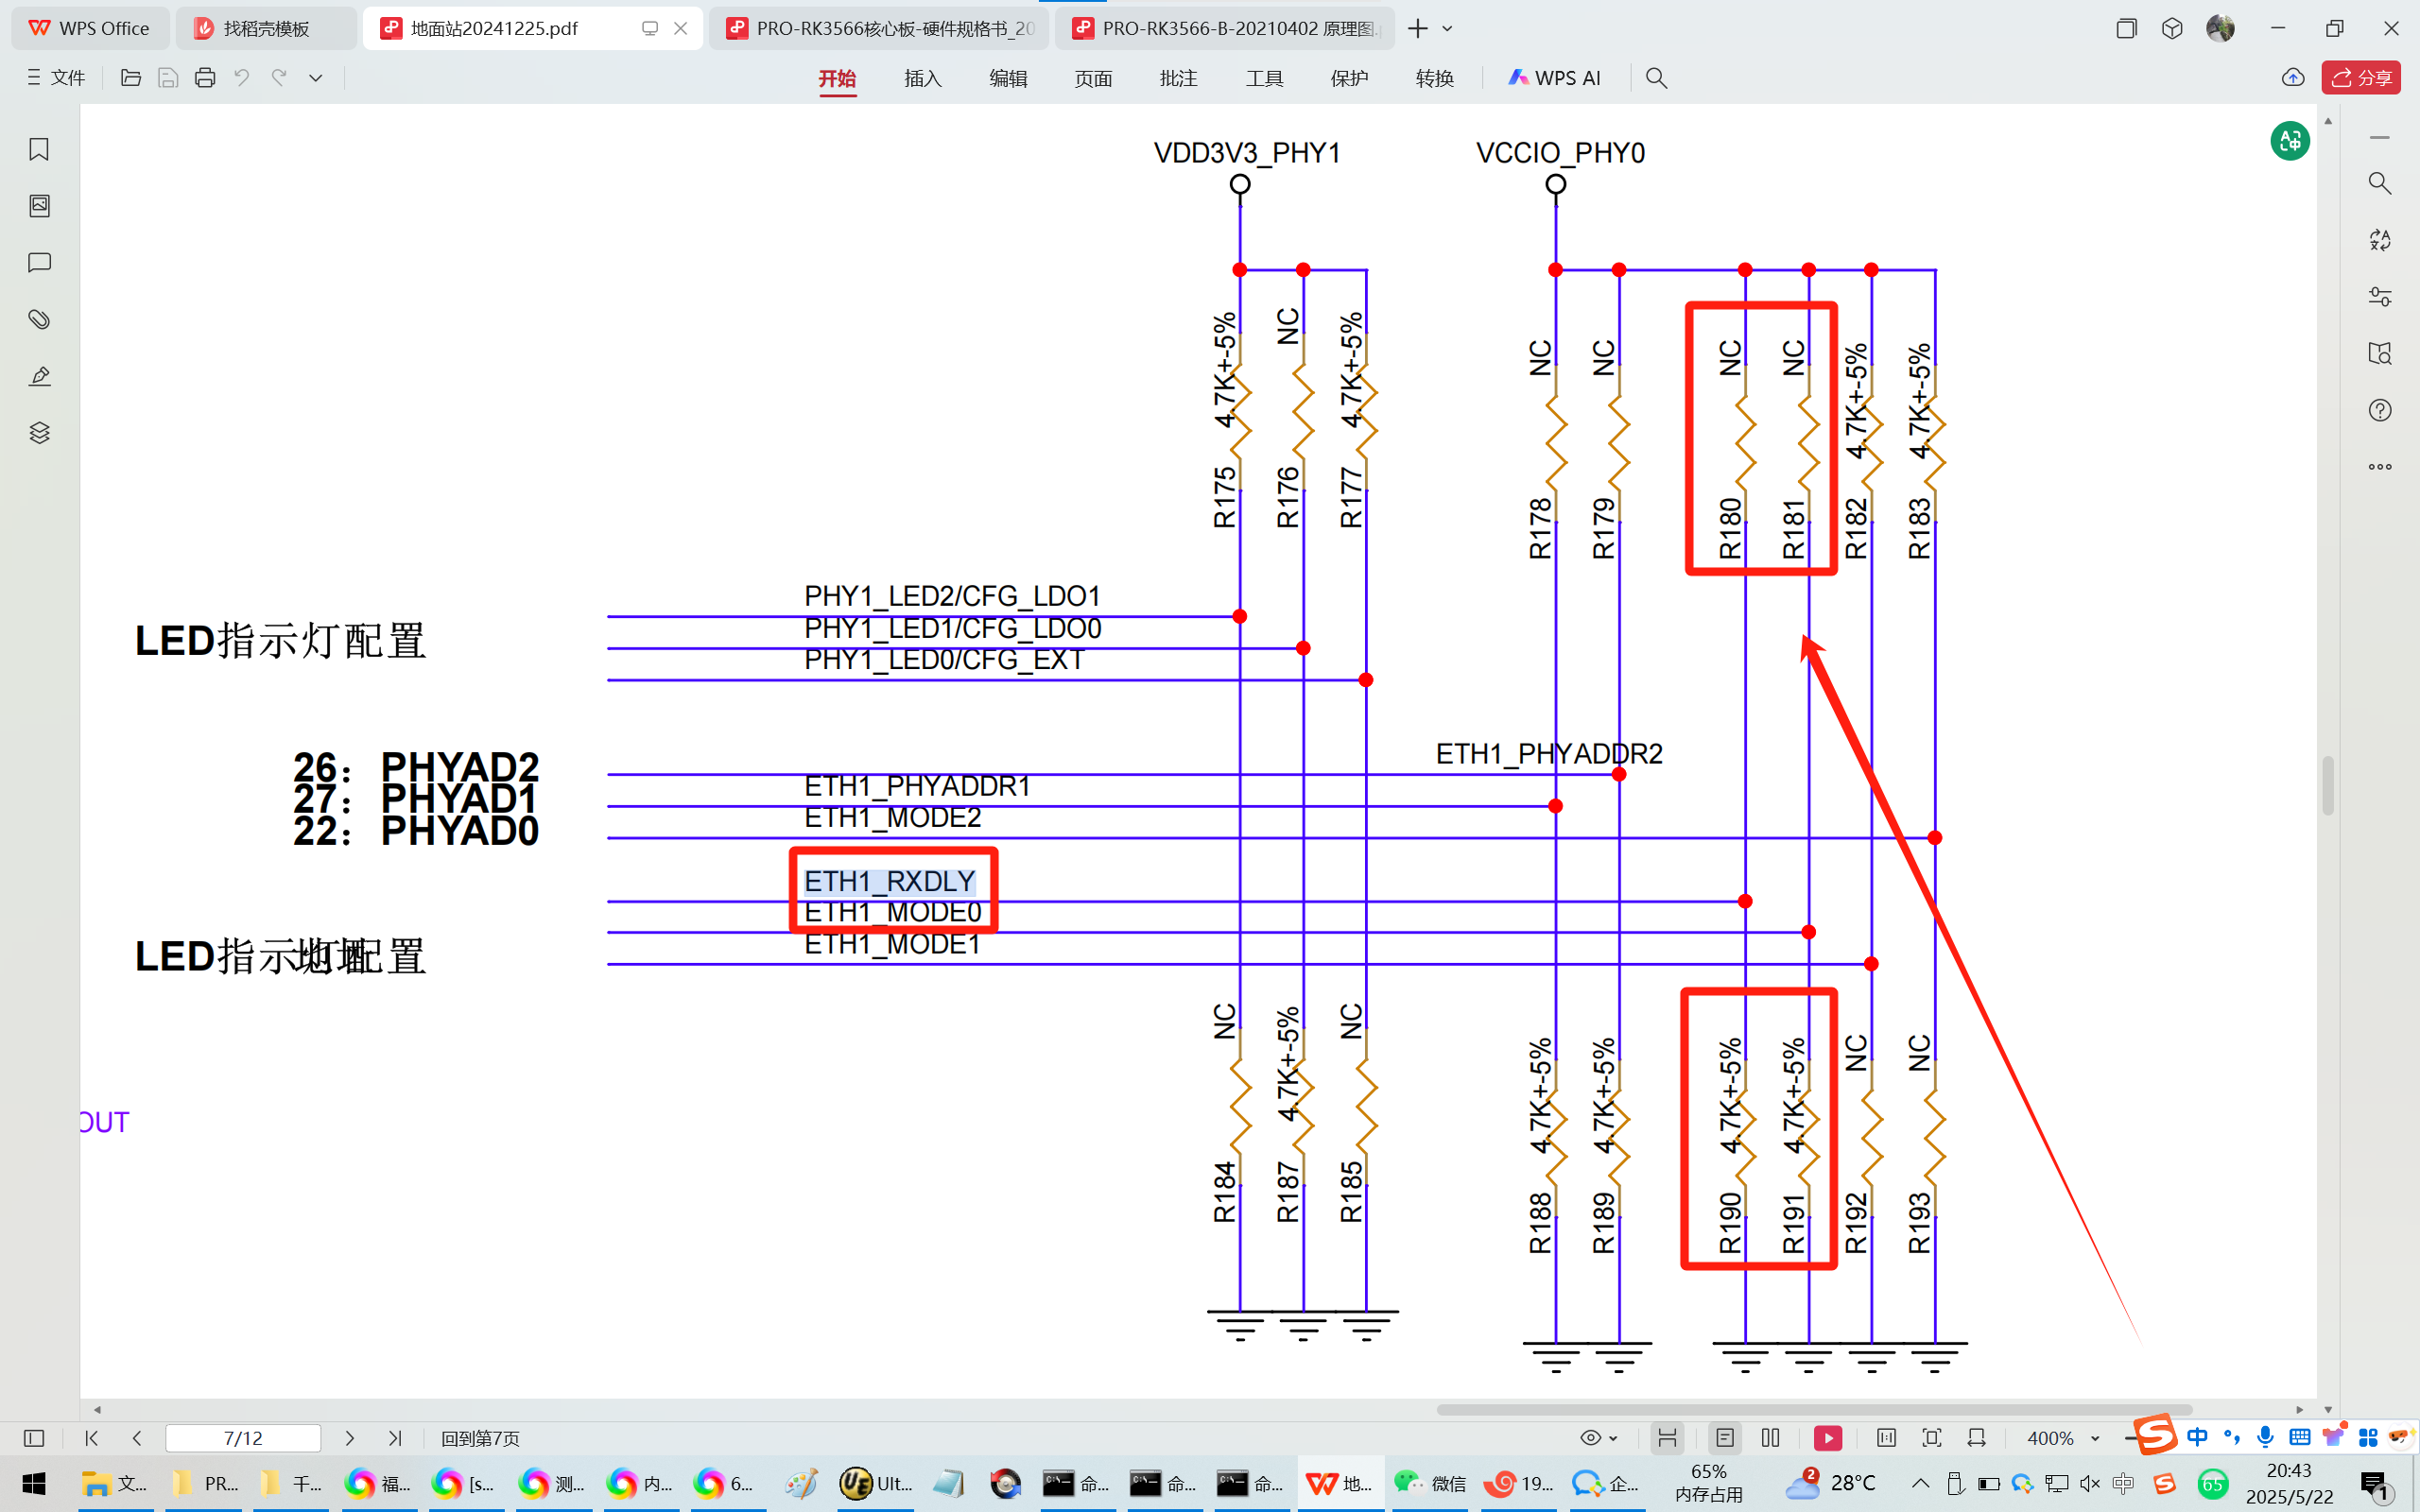Open the PRO-RK3566-B-20210402 原理图 document tab

click(1225, 28)
